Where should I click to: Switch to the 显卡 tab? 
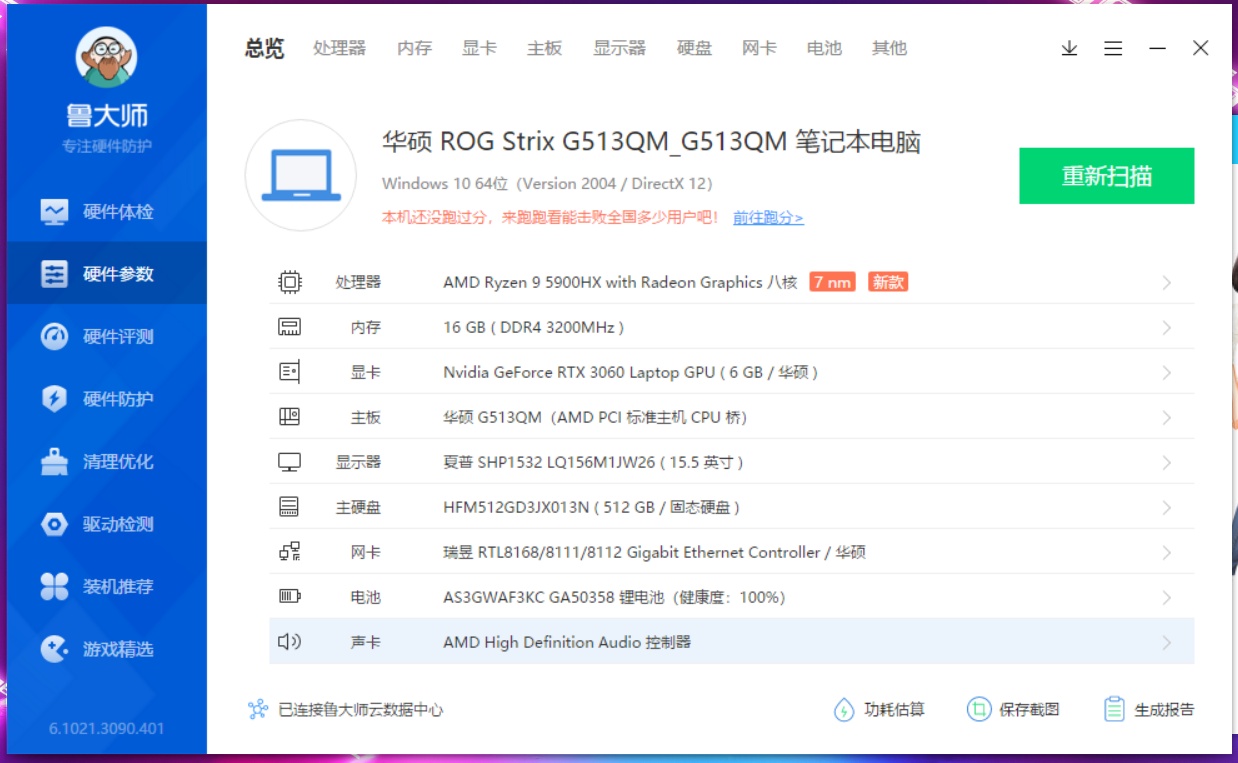(479, 48)
